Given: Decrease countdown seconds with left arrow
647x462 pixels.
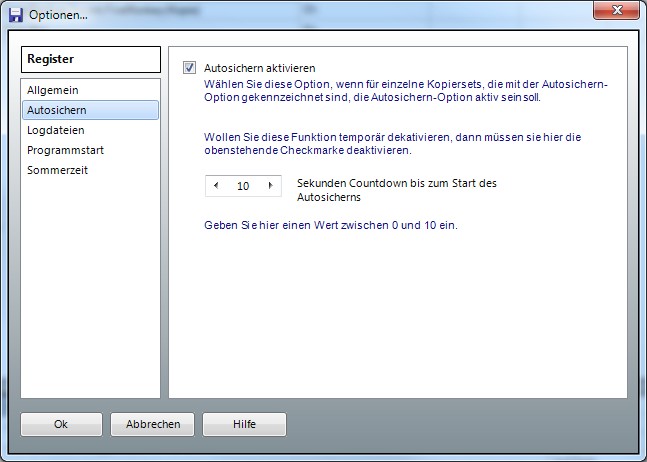Looking at the screenshot, I should coord(217,186).
